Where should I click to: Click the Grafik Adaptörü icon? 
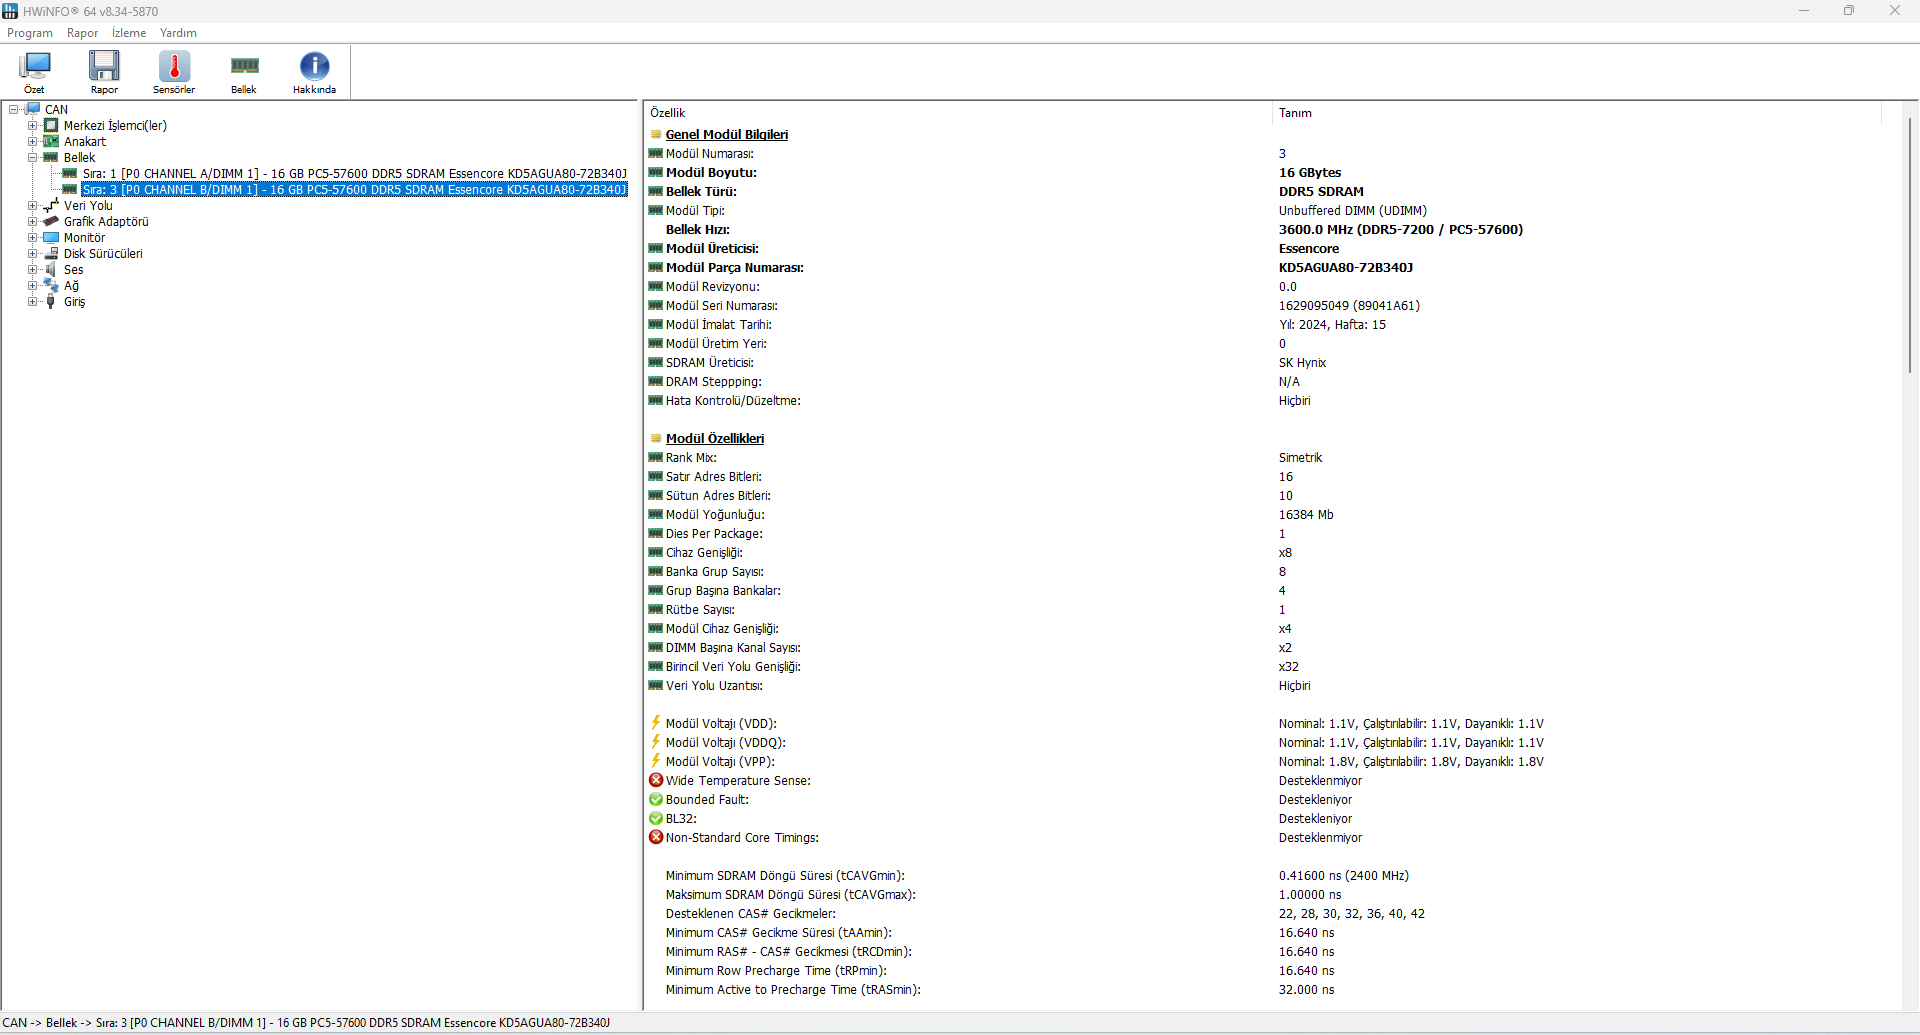[x=51, y=221]
